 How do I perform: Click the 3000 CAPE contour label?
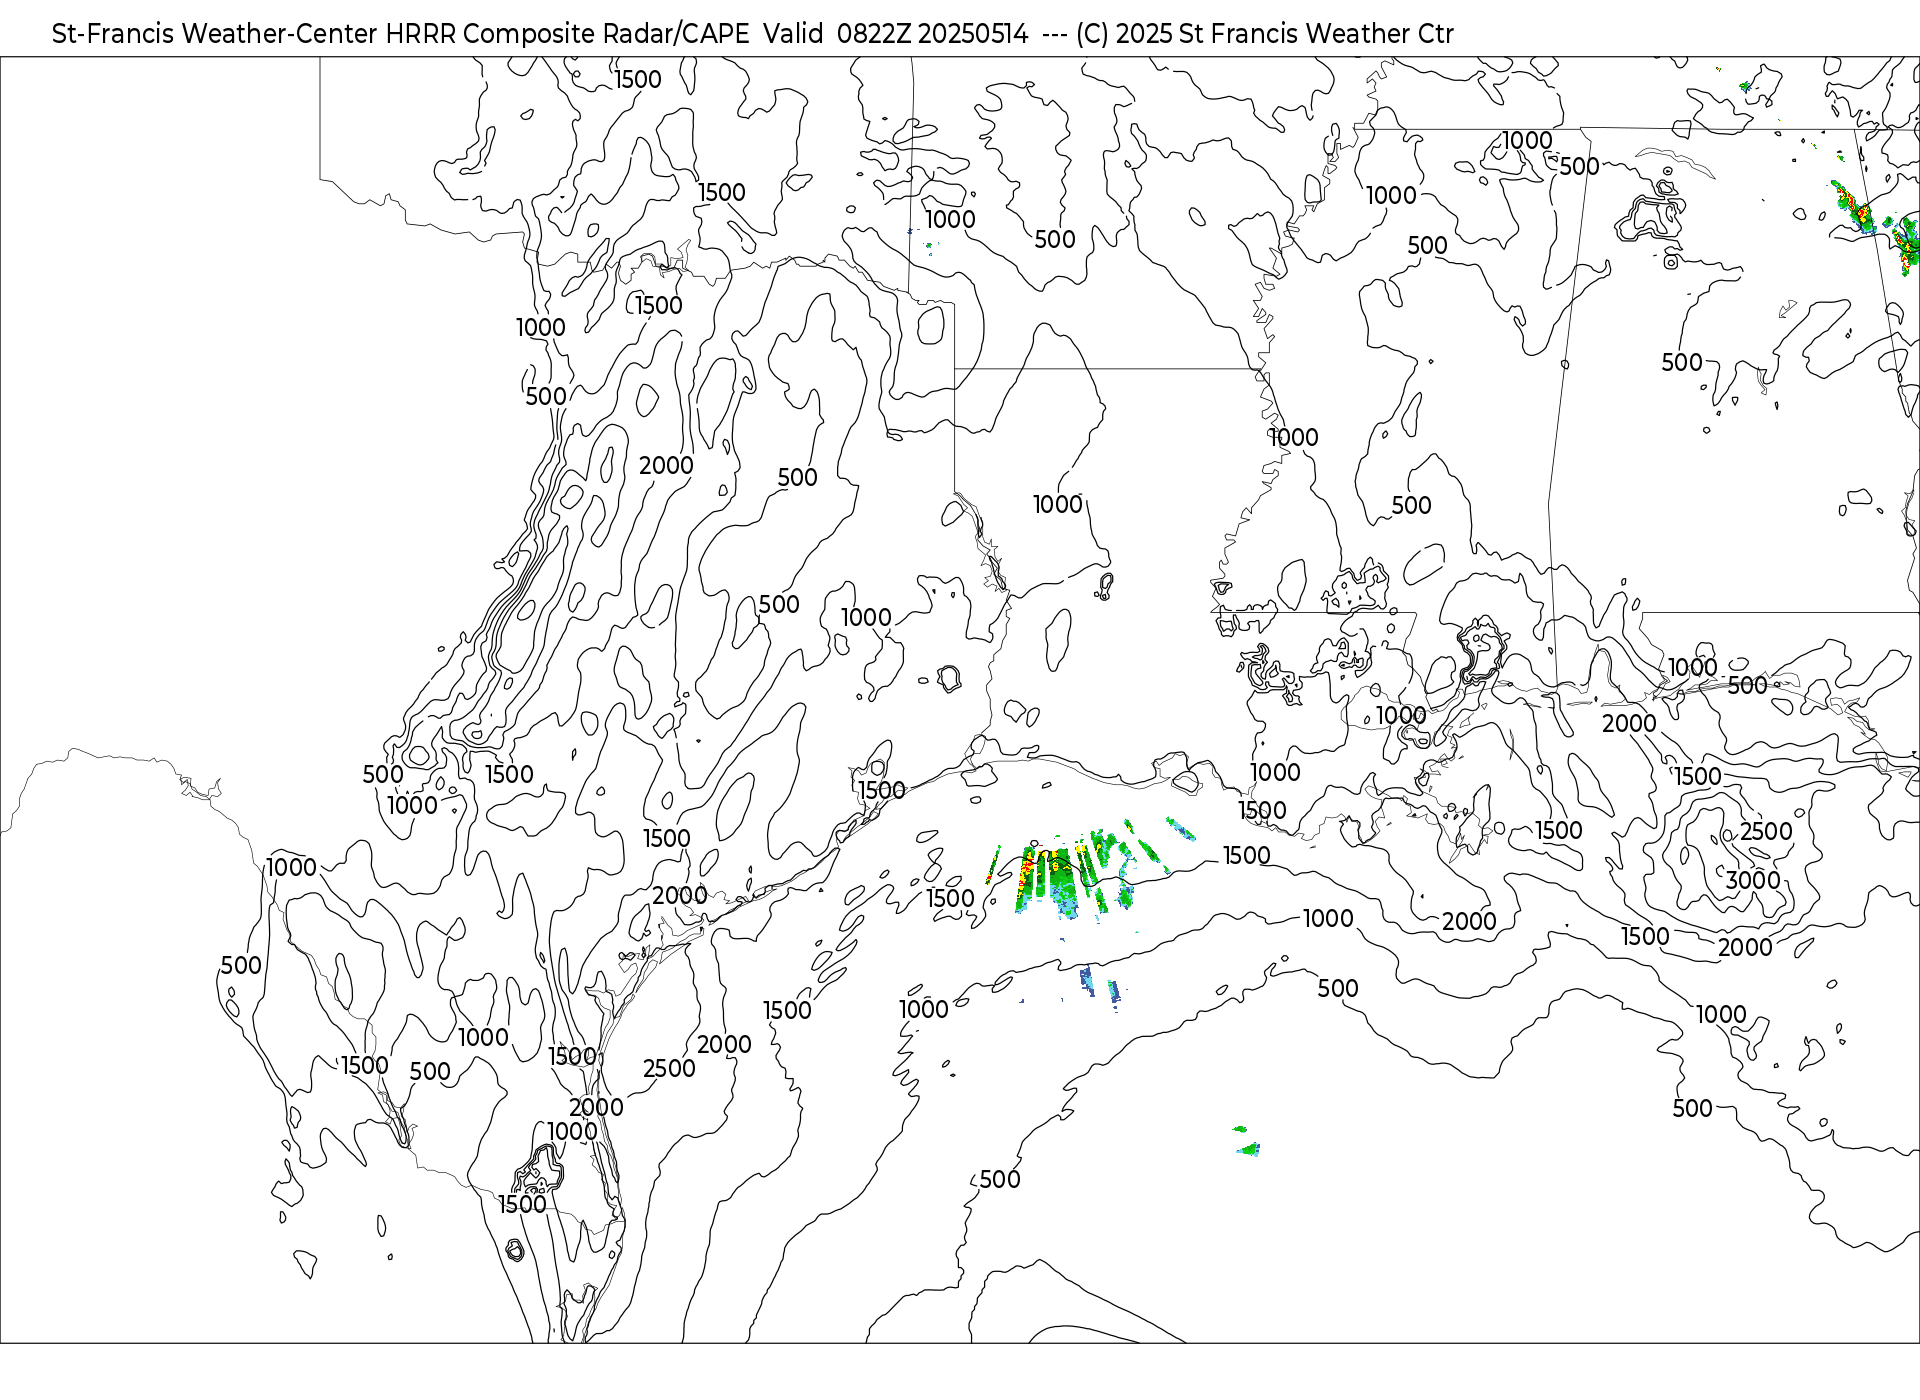[x=1753, y=880]
